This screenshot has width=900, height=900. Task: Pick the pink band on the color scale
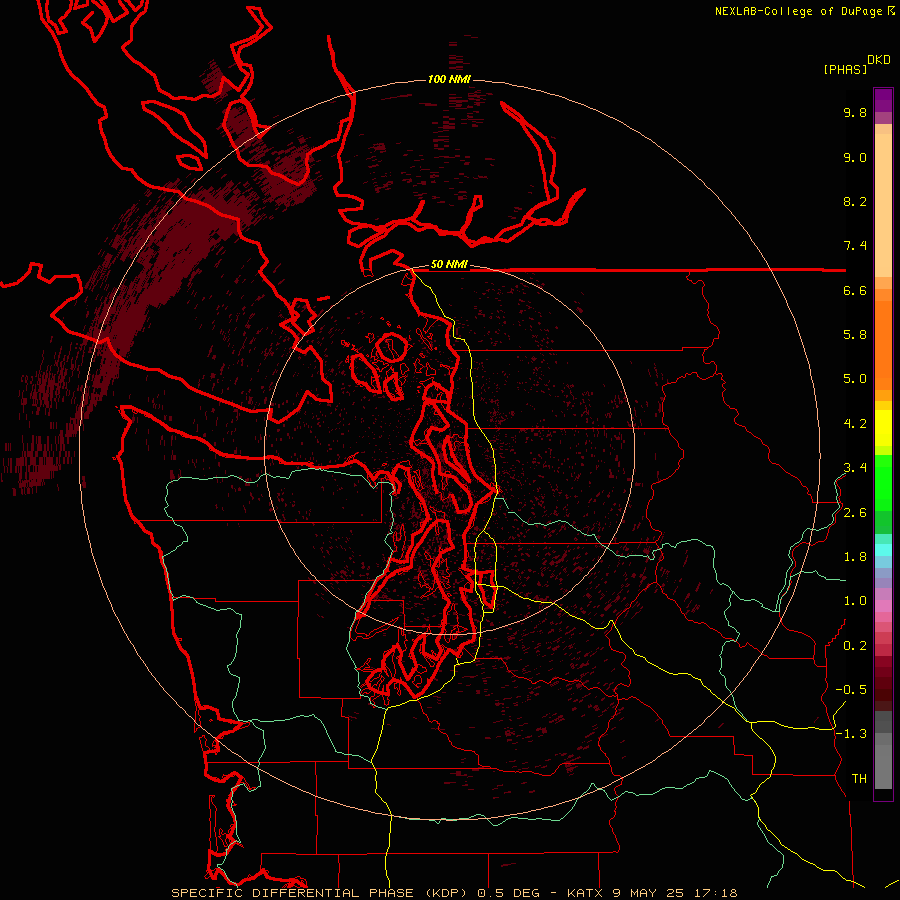click(883, 606)
